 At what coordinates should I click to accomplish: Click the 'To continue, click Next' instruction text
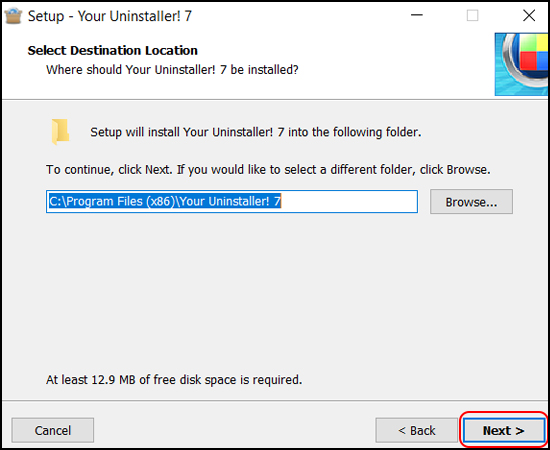(x=268, y=170)
